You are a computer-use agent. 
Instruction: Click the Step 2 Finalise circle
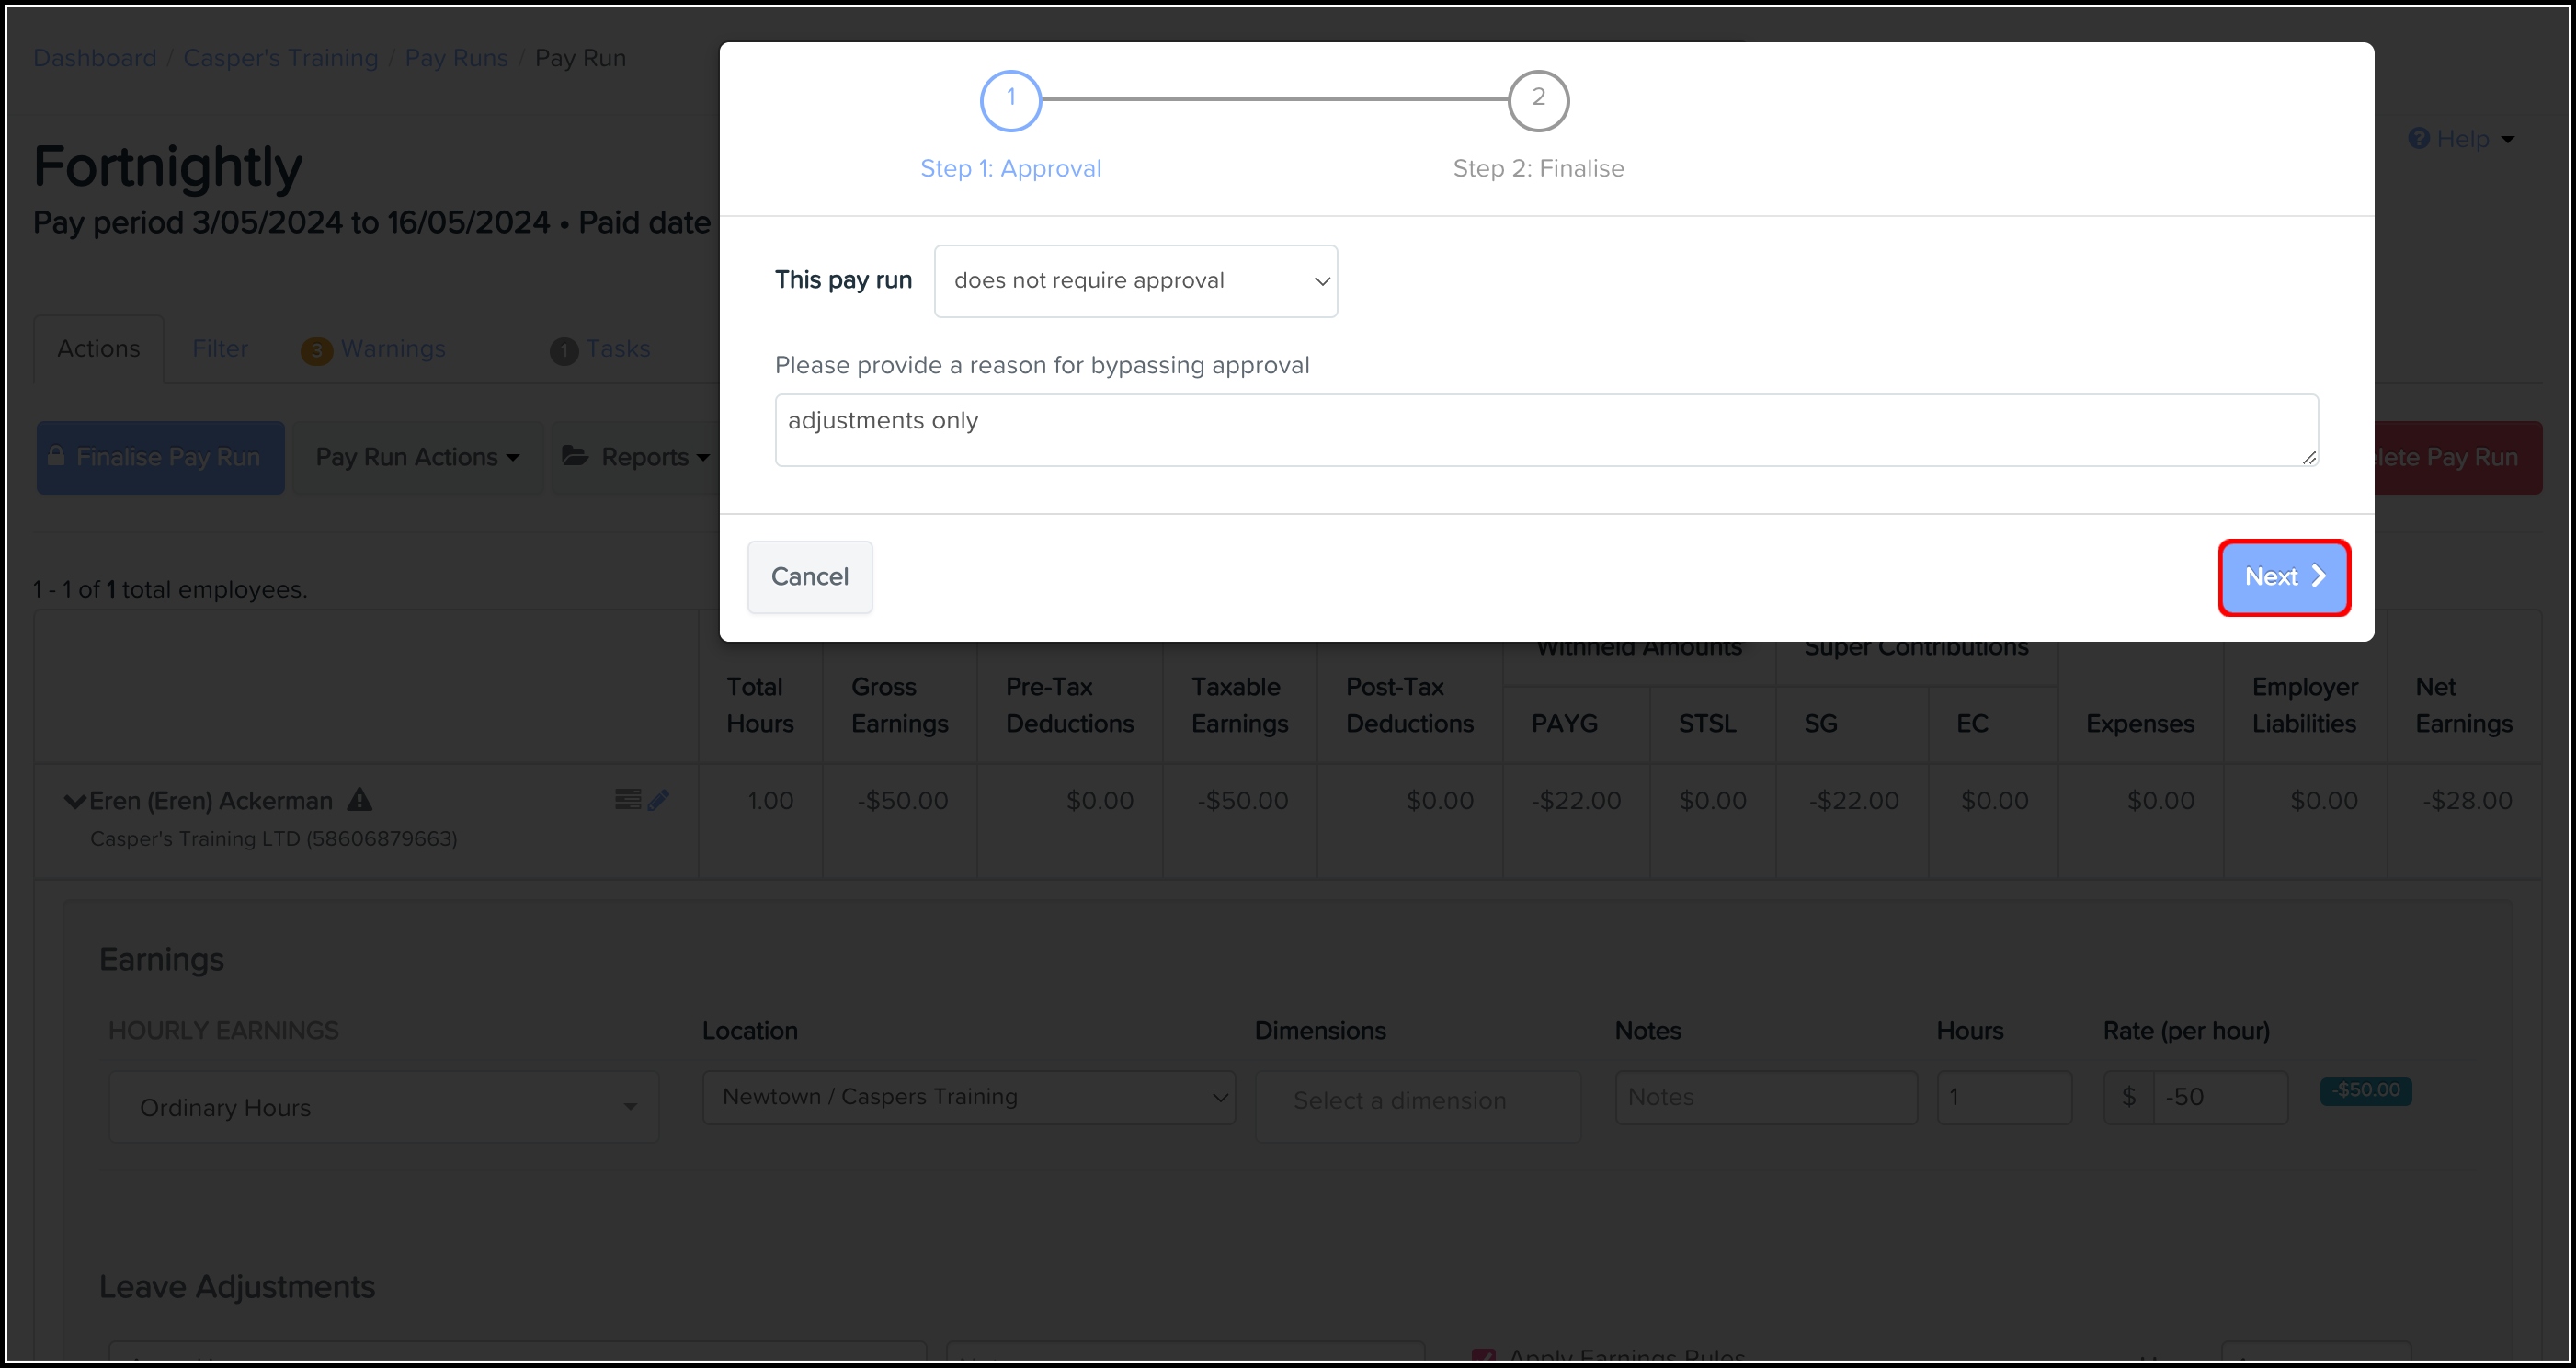coord(1537,100)
